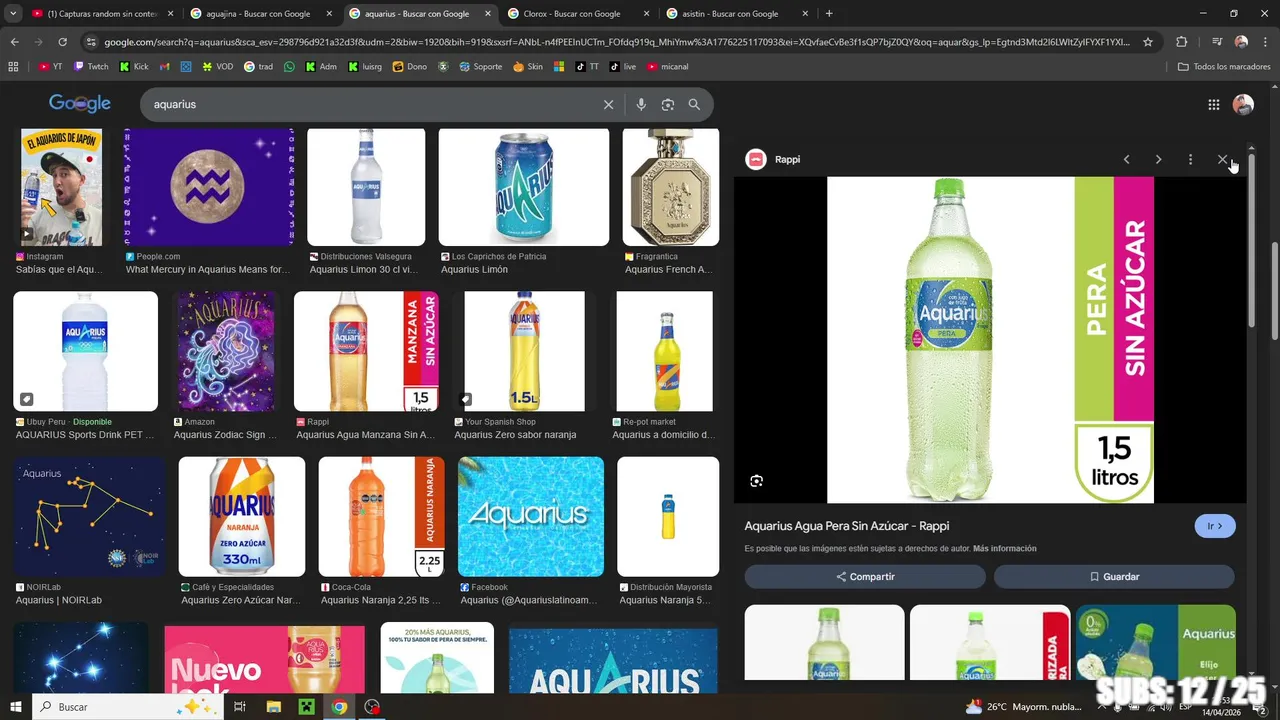Open a new browser tab
The height and width of the screenshot is (720, 1280).
[x=829, y=14]
